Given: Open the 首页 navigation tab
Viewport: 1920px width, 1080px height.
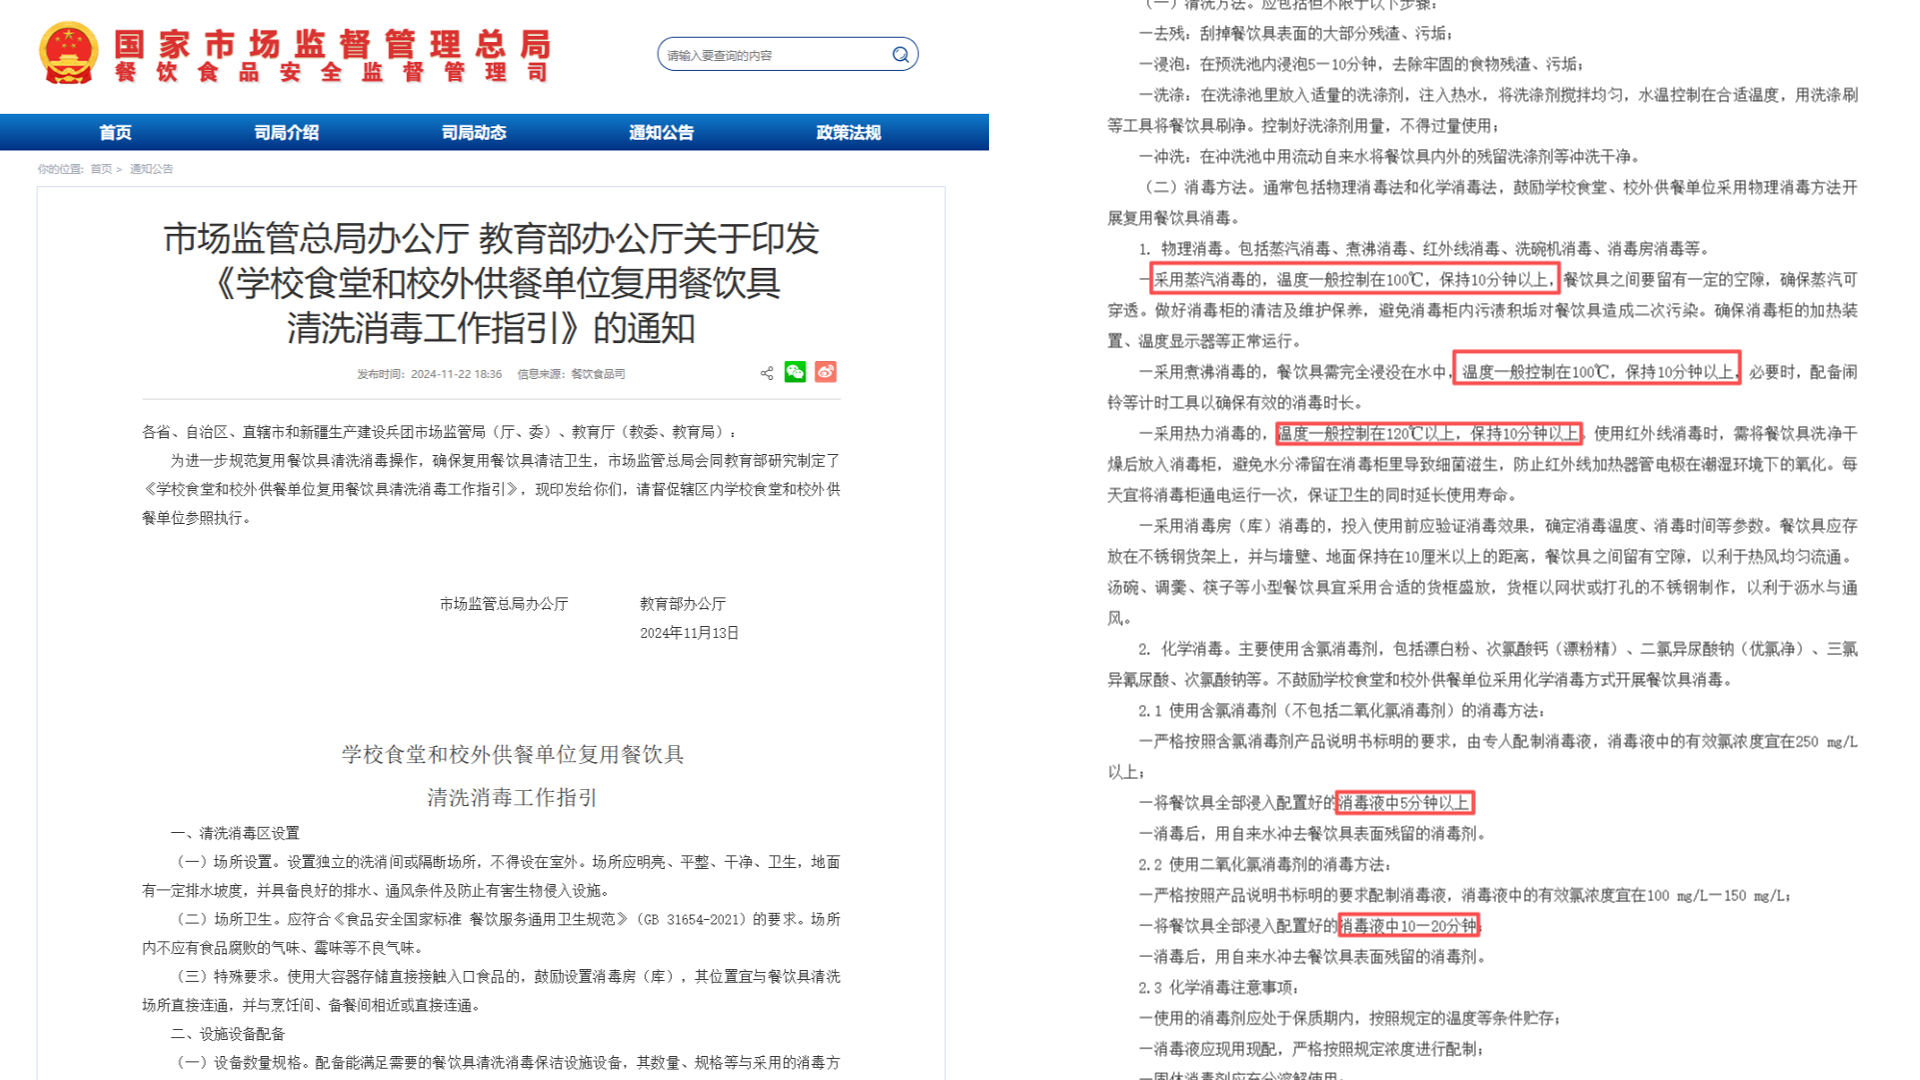Looking at the screenshot, I should point(115,132).
